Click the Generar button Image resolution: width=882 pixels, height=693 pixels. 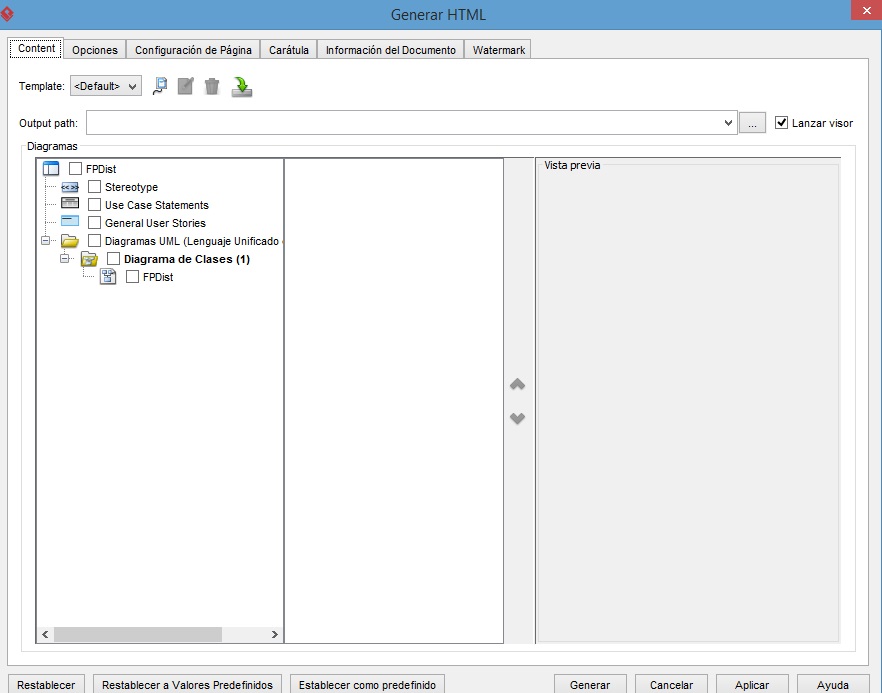click(590, 685)
